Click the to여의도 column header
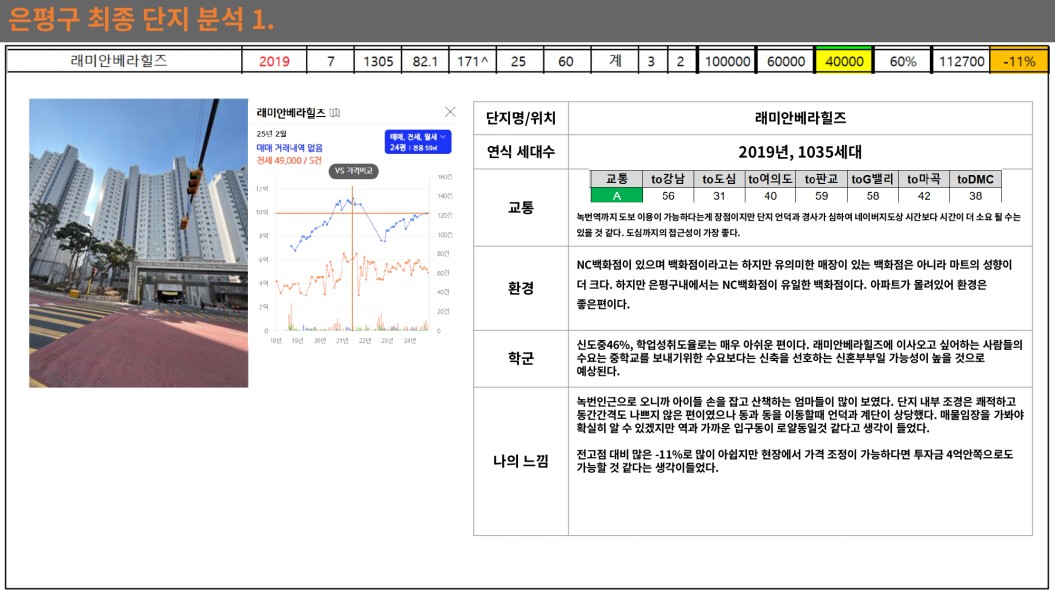The width and height of the screenshot is (1055, 593). click(x=770, y=179)
